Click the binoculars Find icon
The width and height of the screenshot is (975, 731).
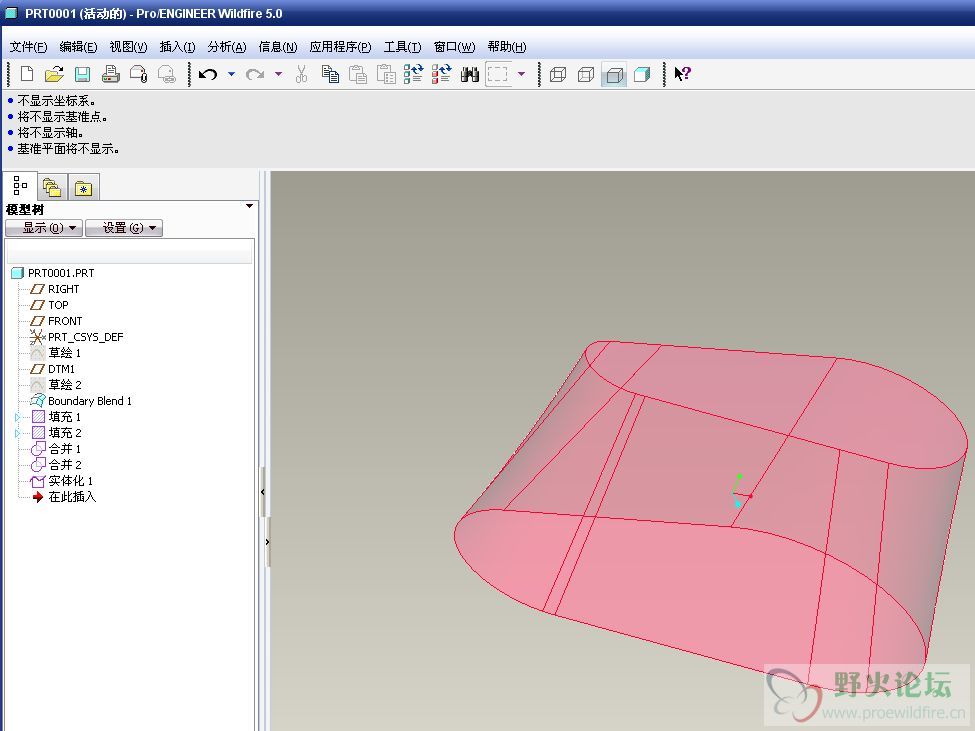point(469,74)
